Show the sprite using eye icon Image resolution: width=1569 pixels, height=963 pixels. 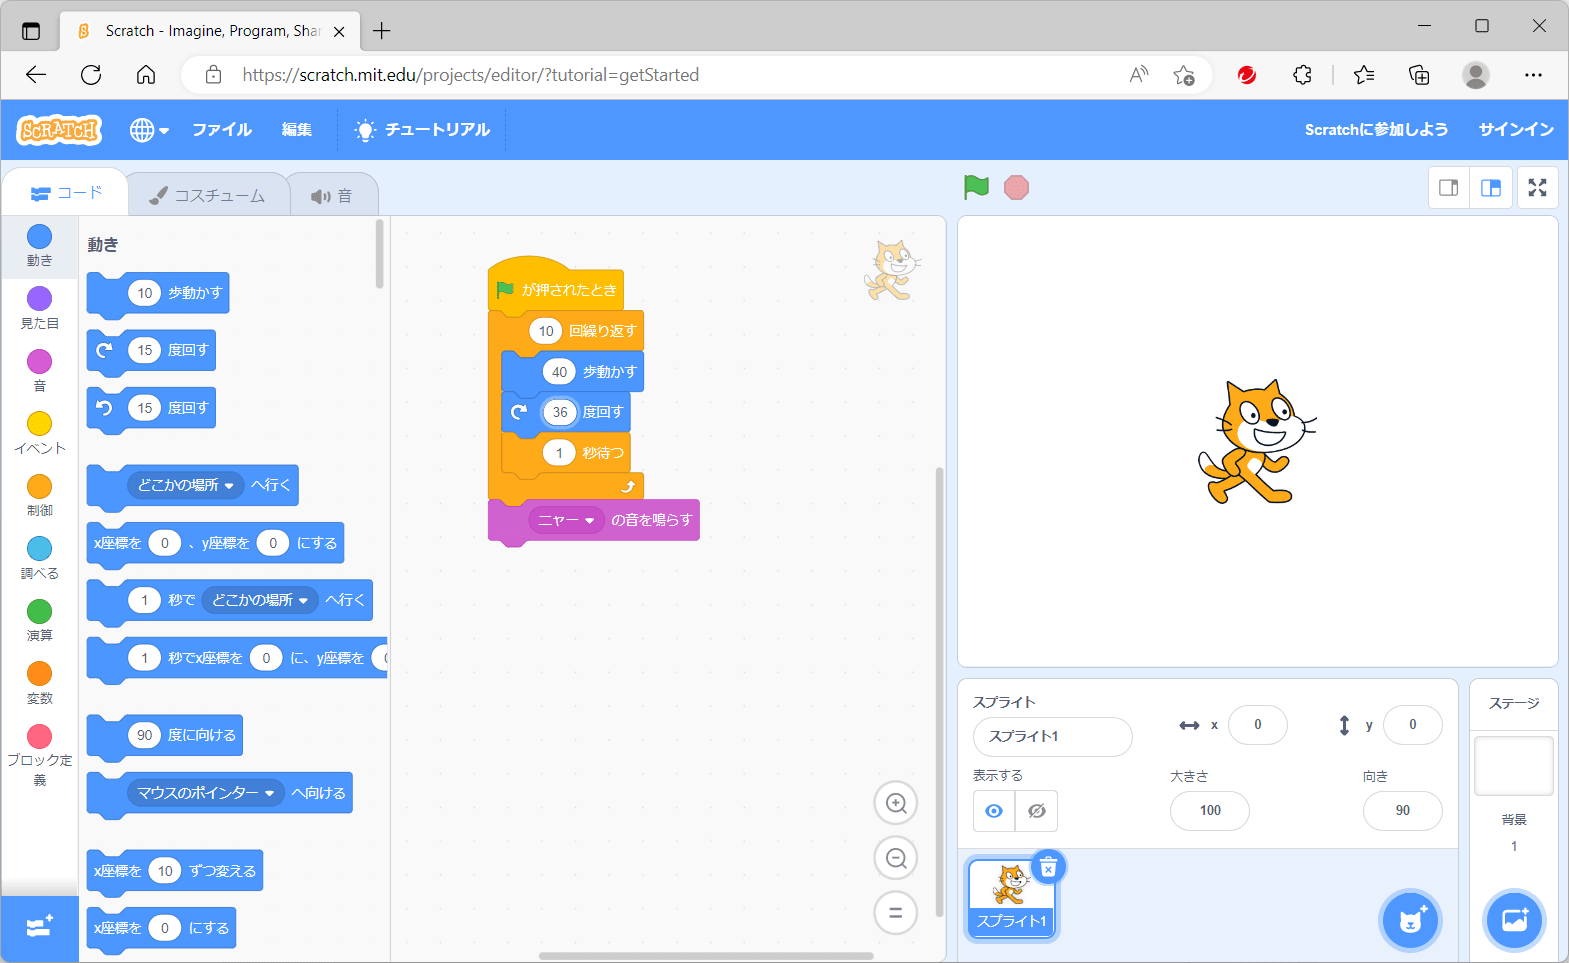(994, 811)
